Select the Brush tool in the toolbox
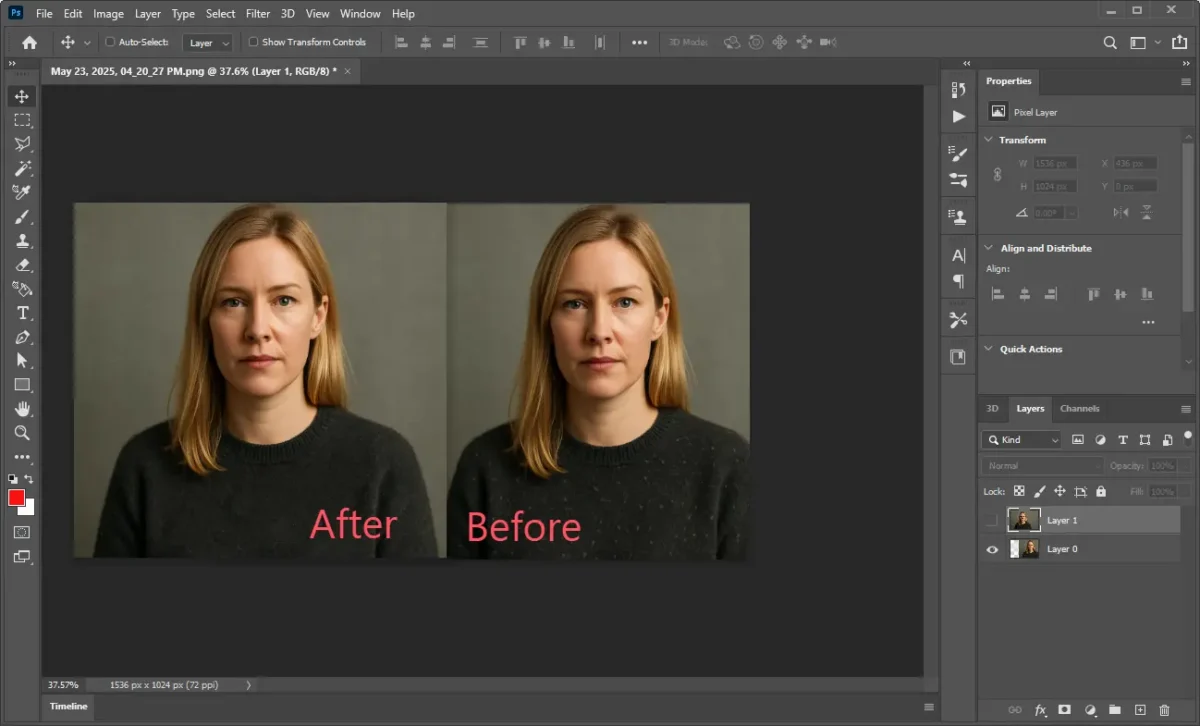 point(22,217)
